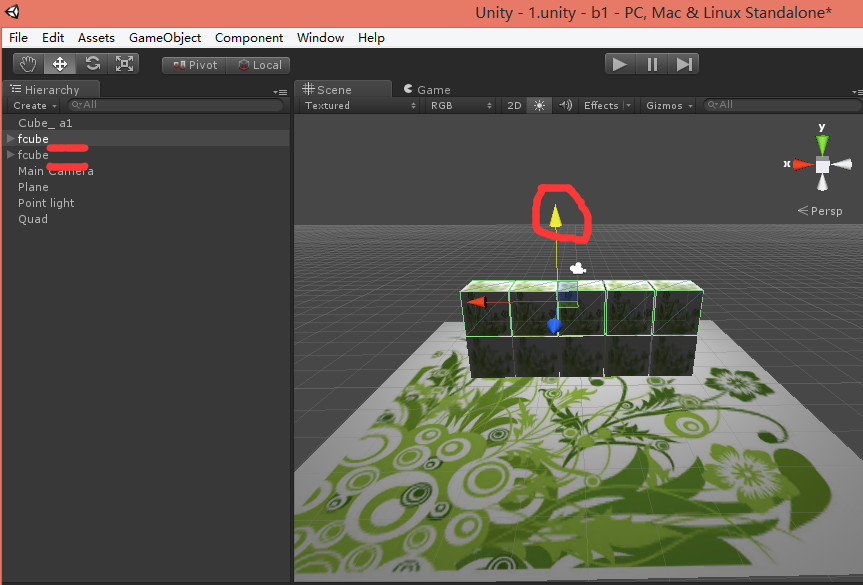Click the camera gizmo icon in scene
This screenshot has height=585, width=863.
tap(577, 269)
